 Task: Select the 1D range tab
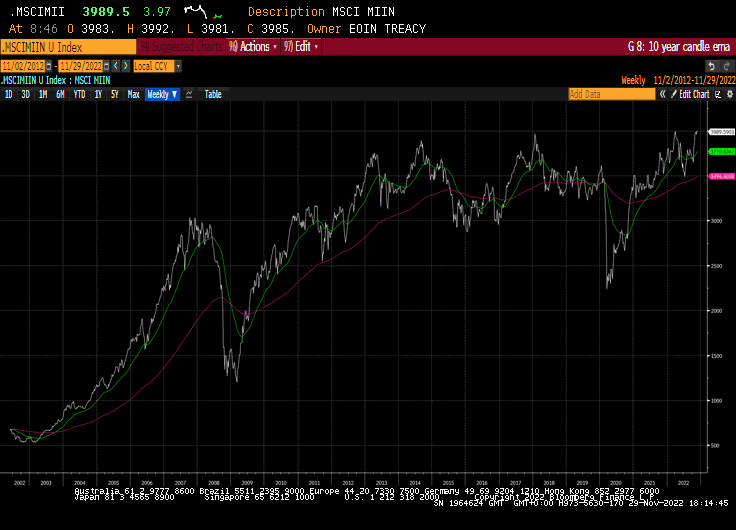click(x=8, y=94)
